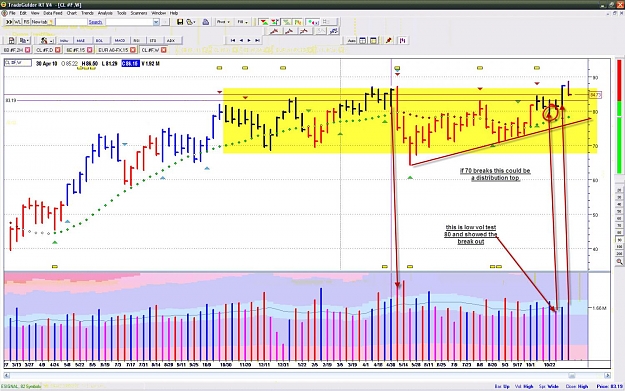
Task: Click the double-arrow expand icon
Action: (9, 22)
